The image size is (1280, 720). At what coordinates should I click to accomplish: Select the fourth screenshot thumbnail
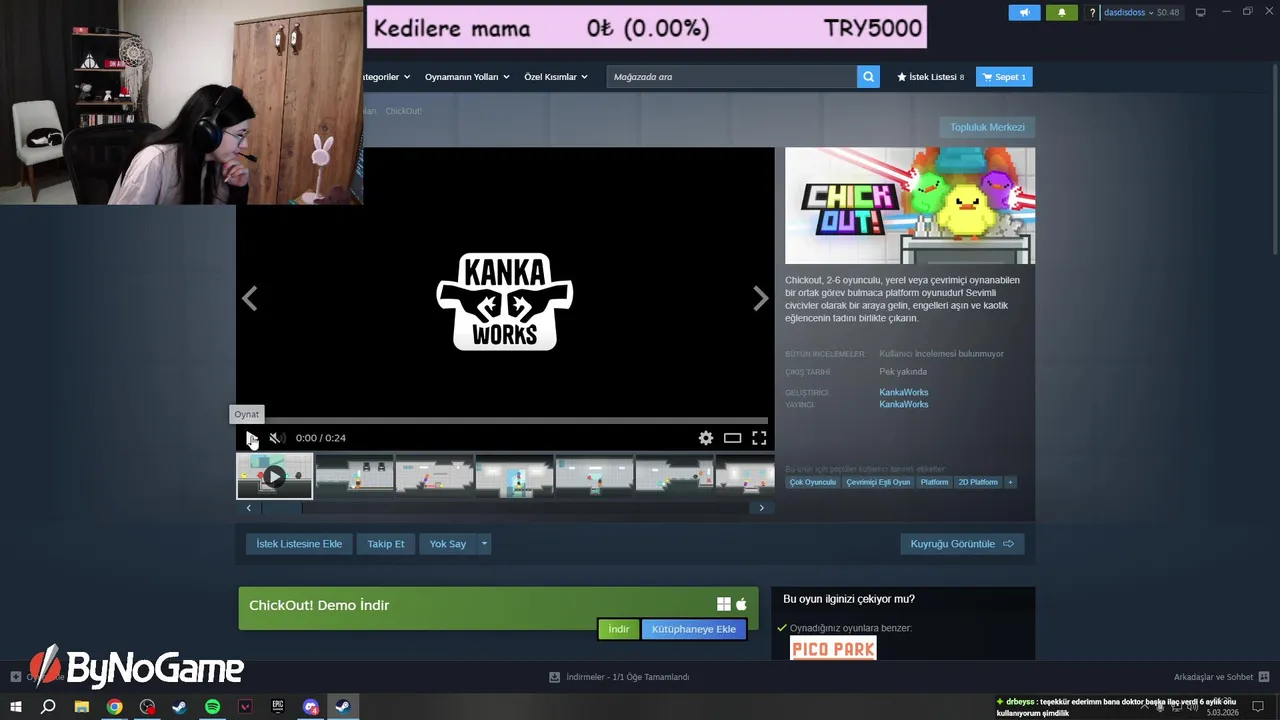coord(514,476)
